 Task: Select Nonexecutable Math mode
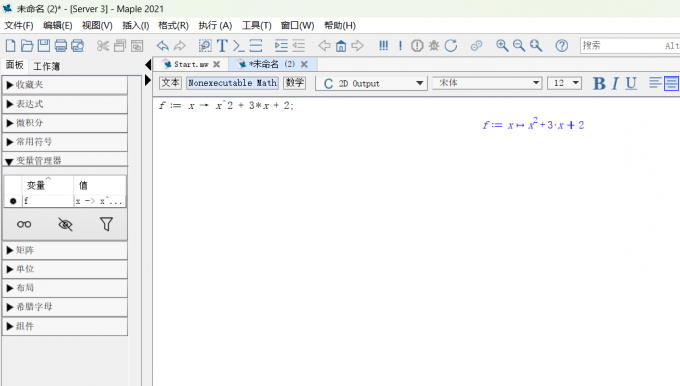pyautogui.click(x=232, y=83)
